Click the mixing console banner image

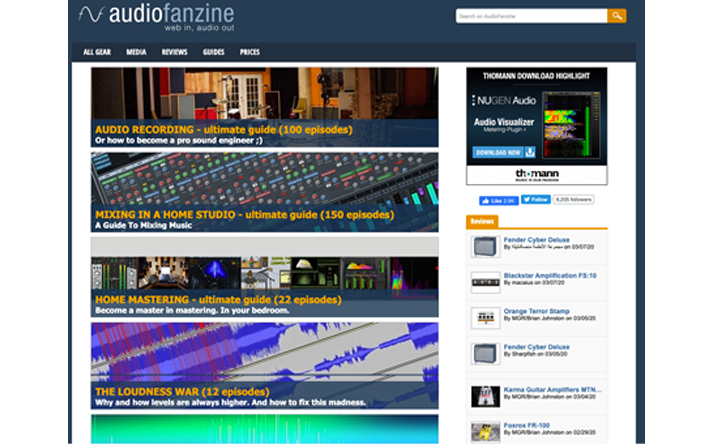(265, 178)
